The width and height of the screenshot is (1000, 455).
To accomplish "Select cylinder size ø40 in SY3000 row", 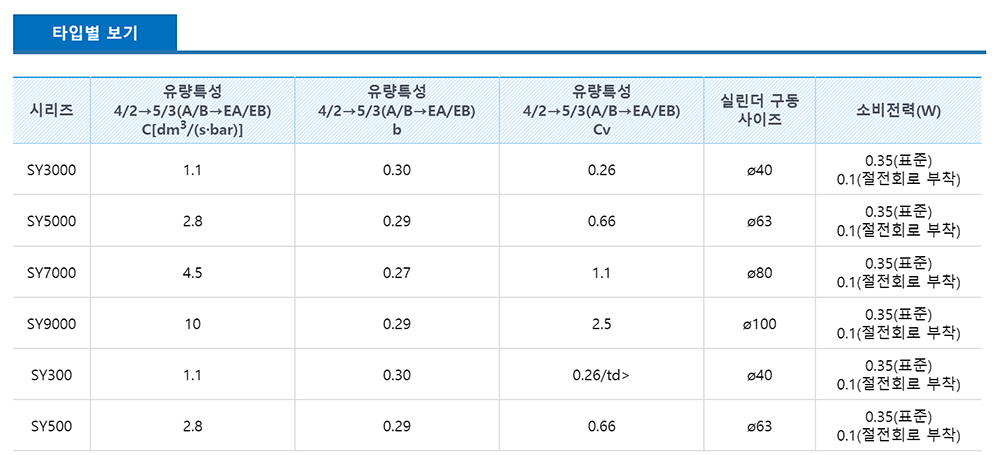I will pyautogui.click(x=760, y=170).
